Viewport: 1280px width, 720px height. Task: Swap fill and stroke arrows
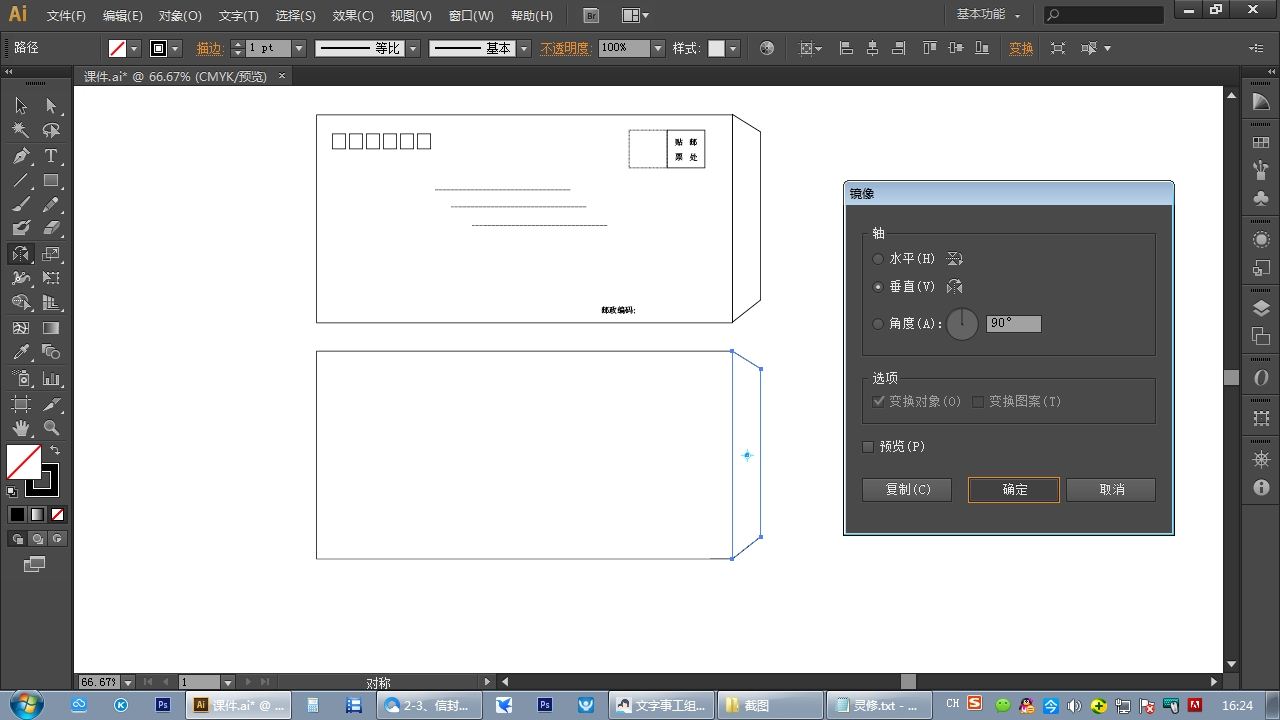click(x=55, y=451)
